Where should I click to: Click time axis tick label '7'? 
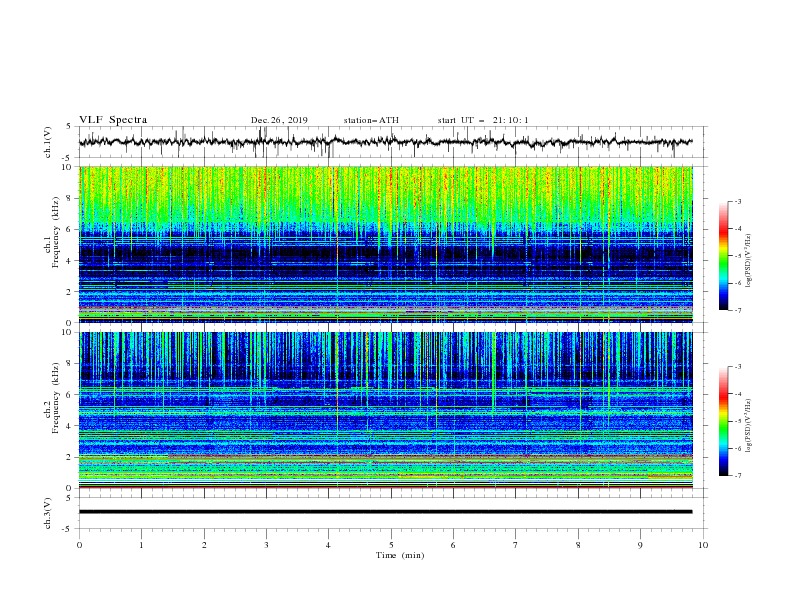516,545
